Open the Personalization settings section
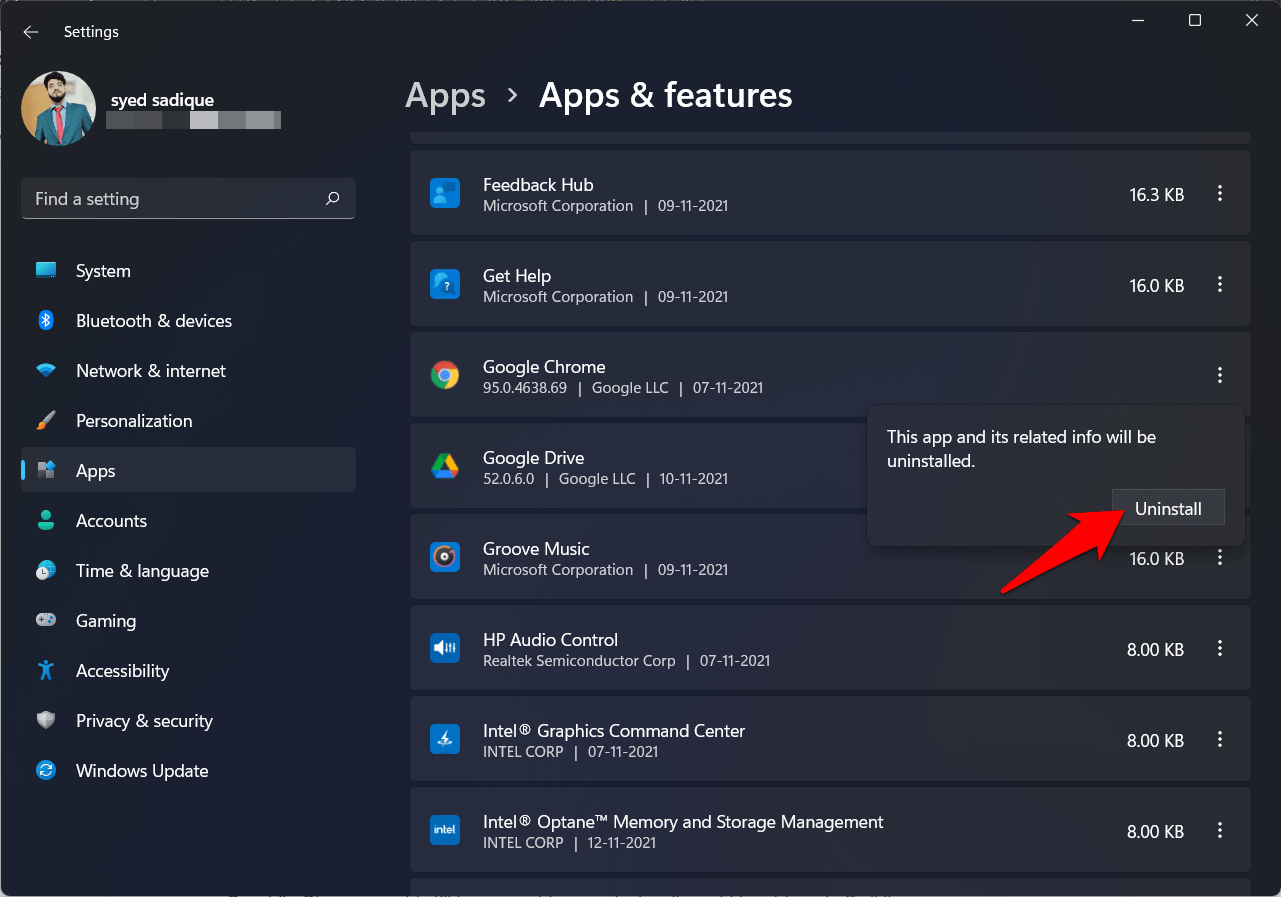1281x897 pixels. point(134,421)
